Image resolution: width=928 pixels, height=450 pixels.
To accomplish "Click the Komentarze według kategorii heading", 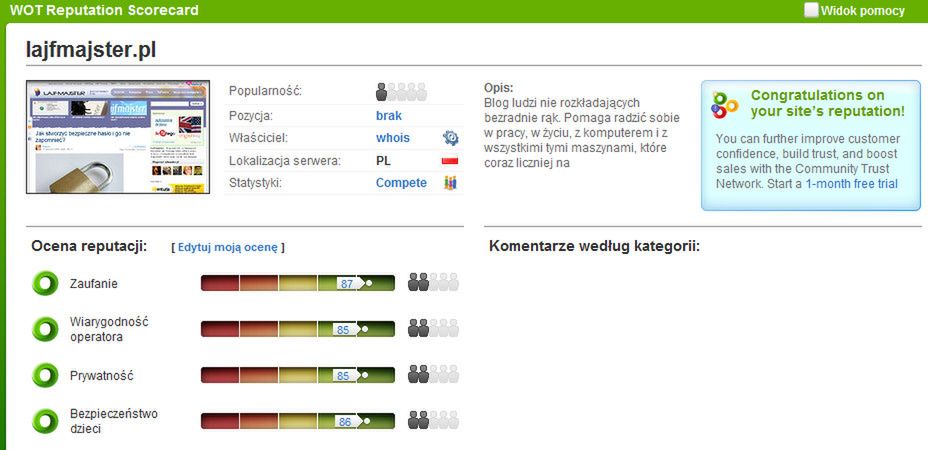I will coord(594,246).
